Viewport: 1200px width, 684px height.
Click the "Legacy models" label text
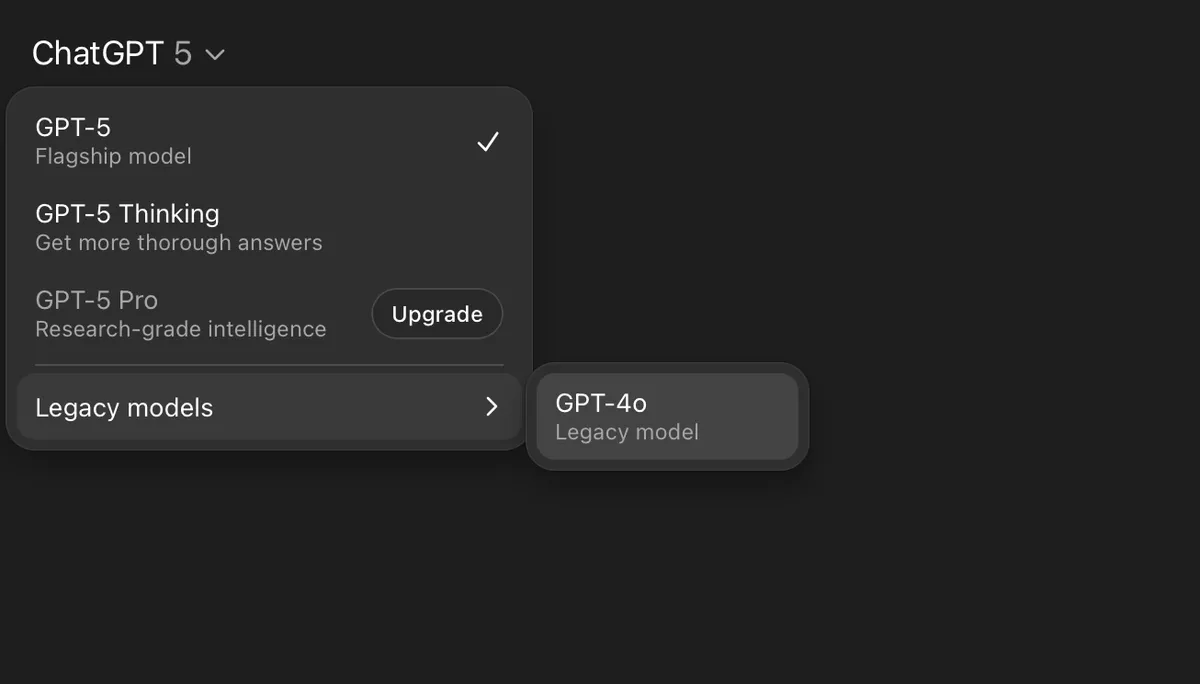pos(124,408)
